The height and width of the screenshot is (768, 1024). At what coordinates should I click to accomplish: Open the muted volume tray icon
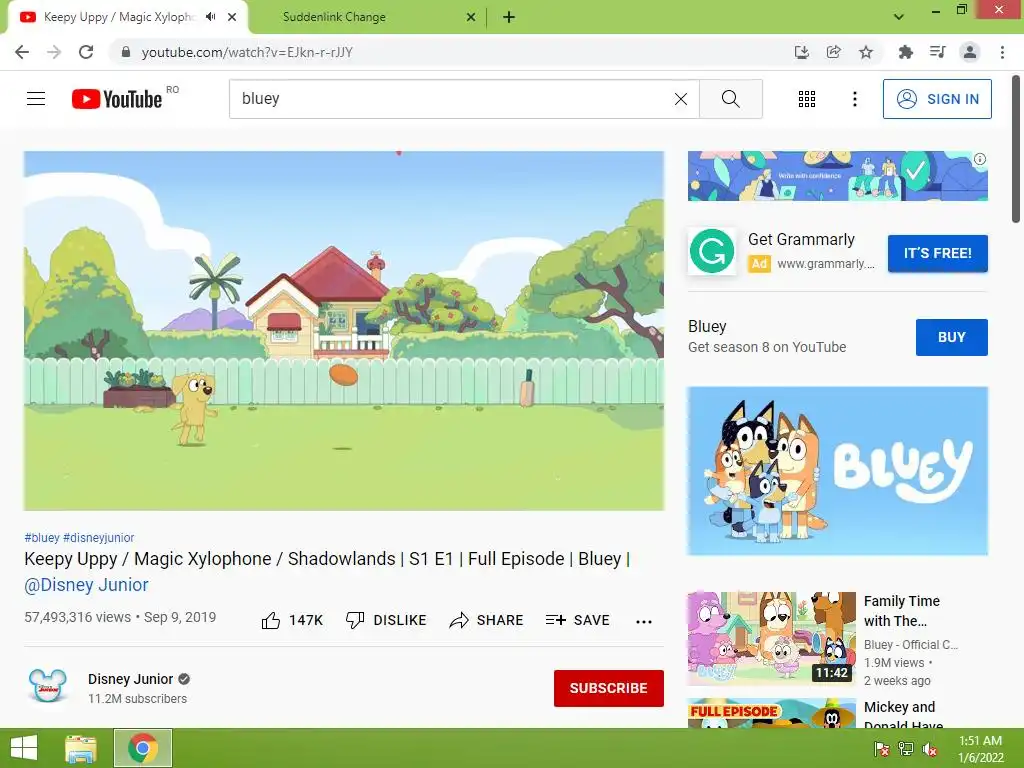(930, 749)
